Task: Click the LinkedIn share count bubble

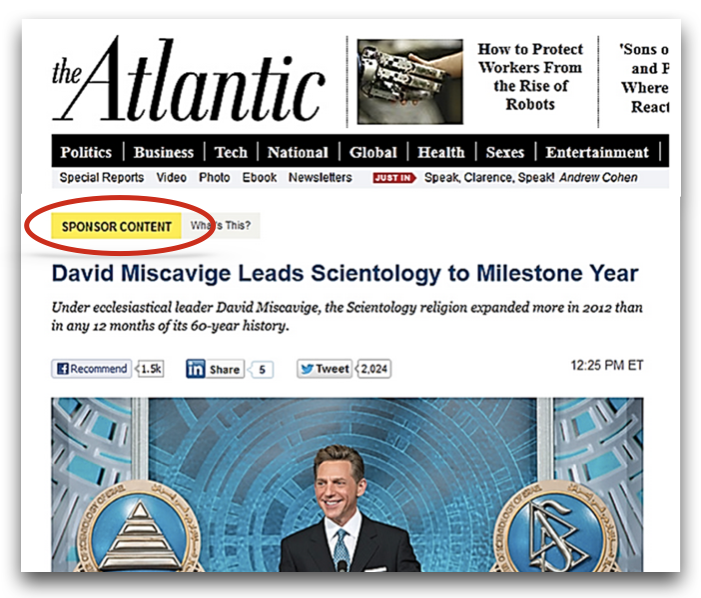Action: pyautogui.click(x=262, y=370)
